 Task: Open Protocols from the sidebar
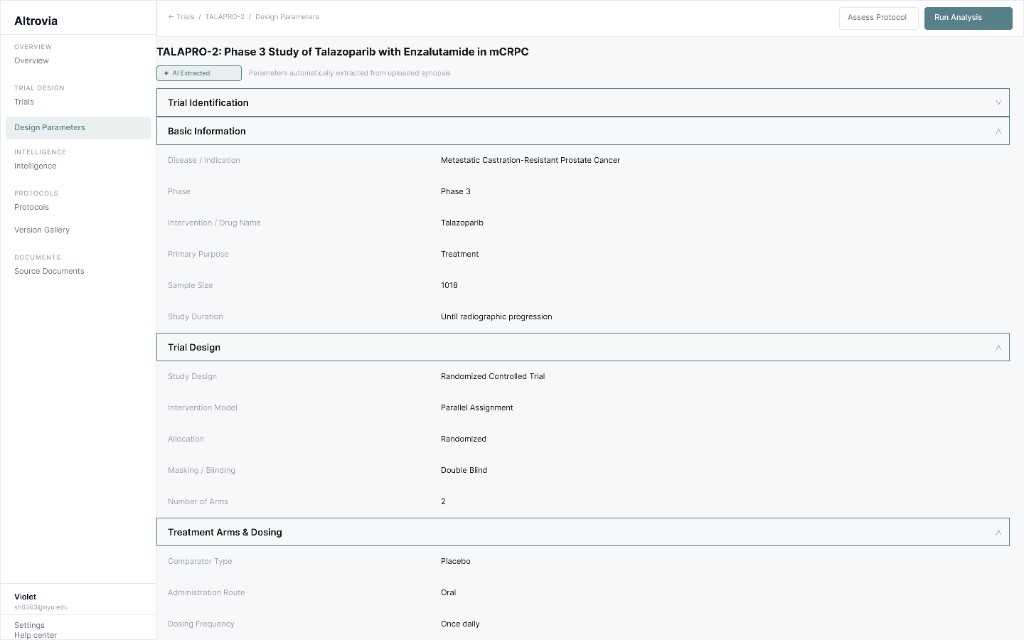31,207
